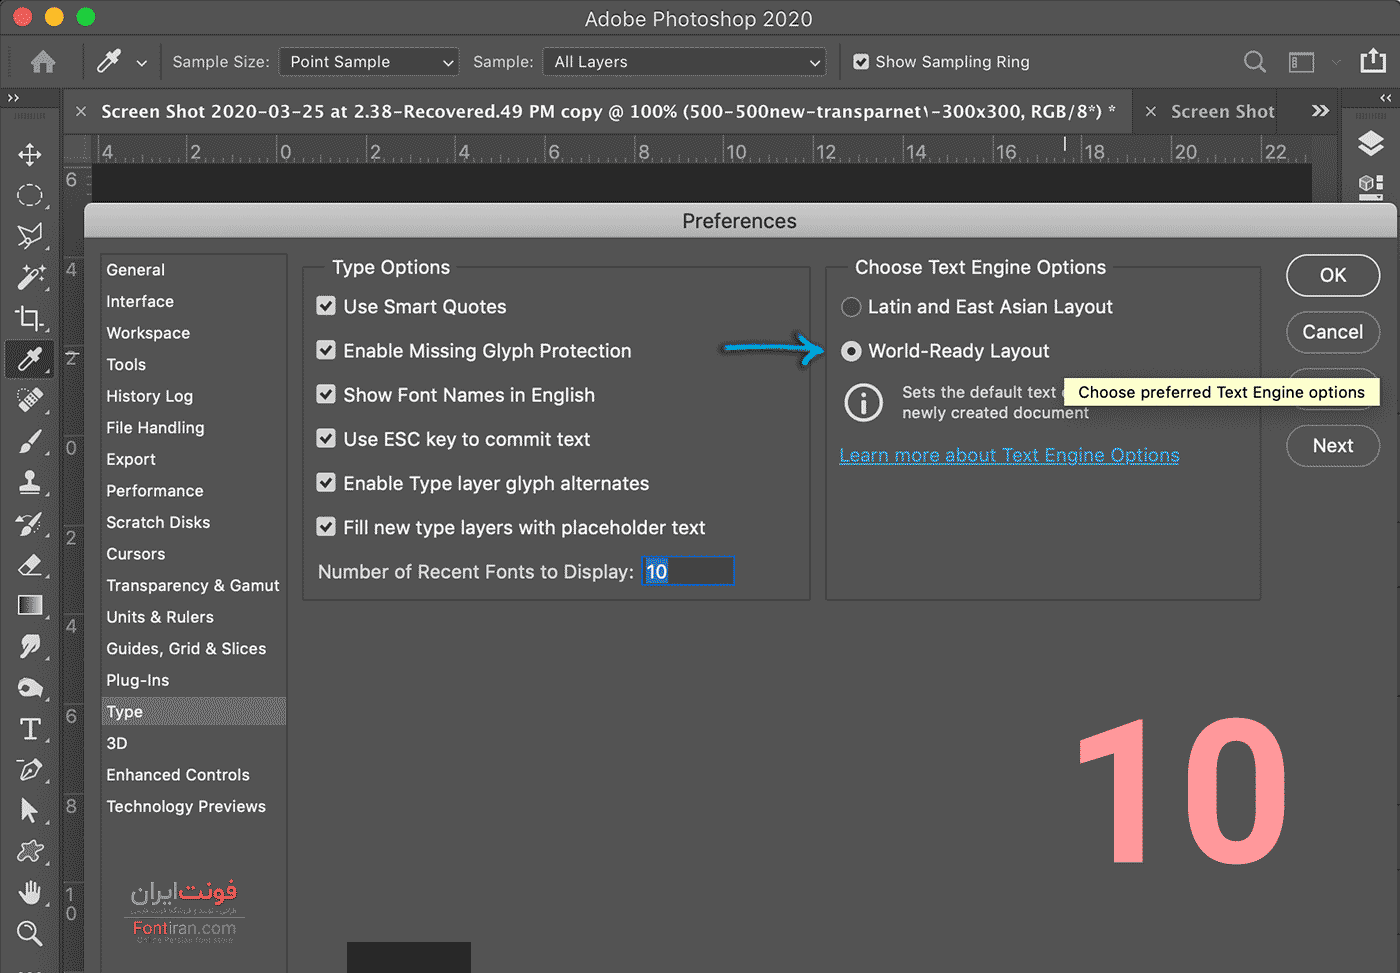Open Learn more about Text Engine Options
This screenshot has height=973, width=1400.
tap(1009, 456)
